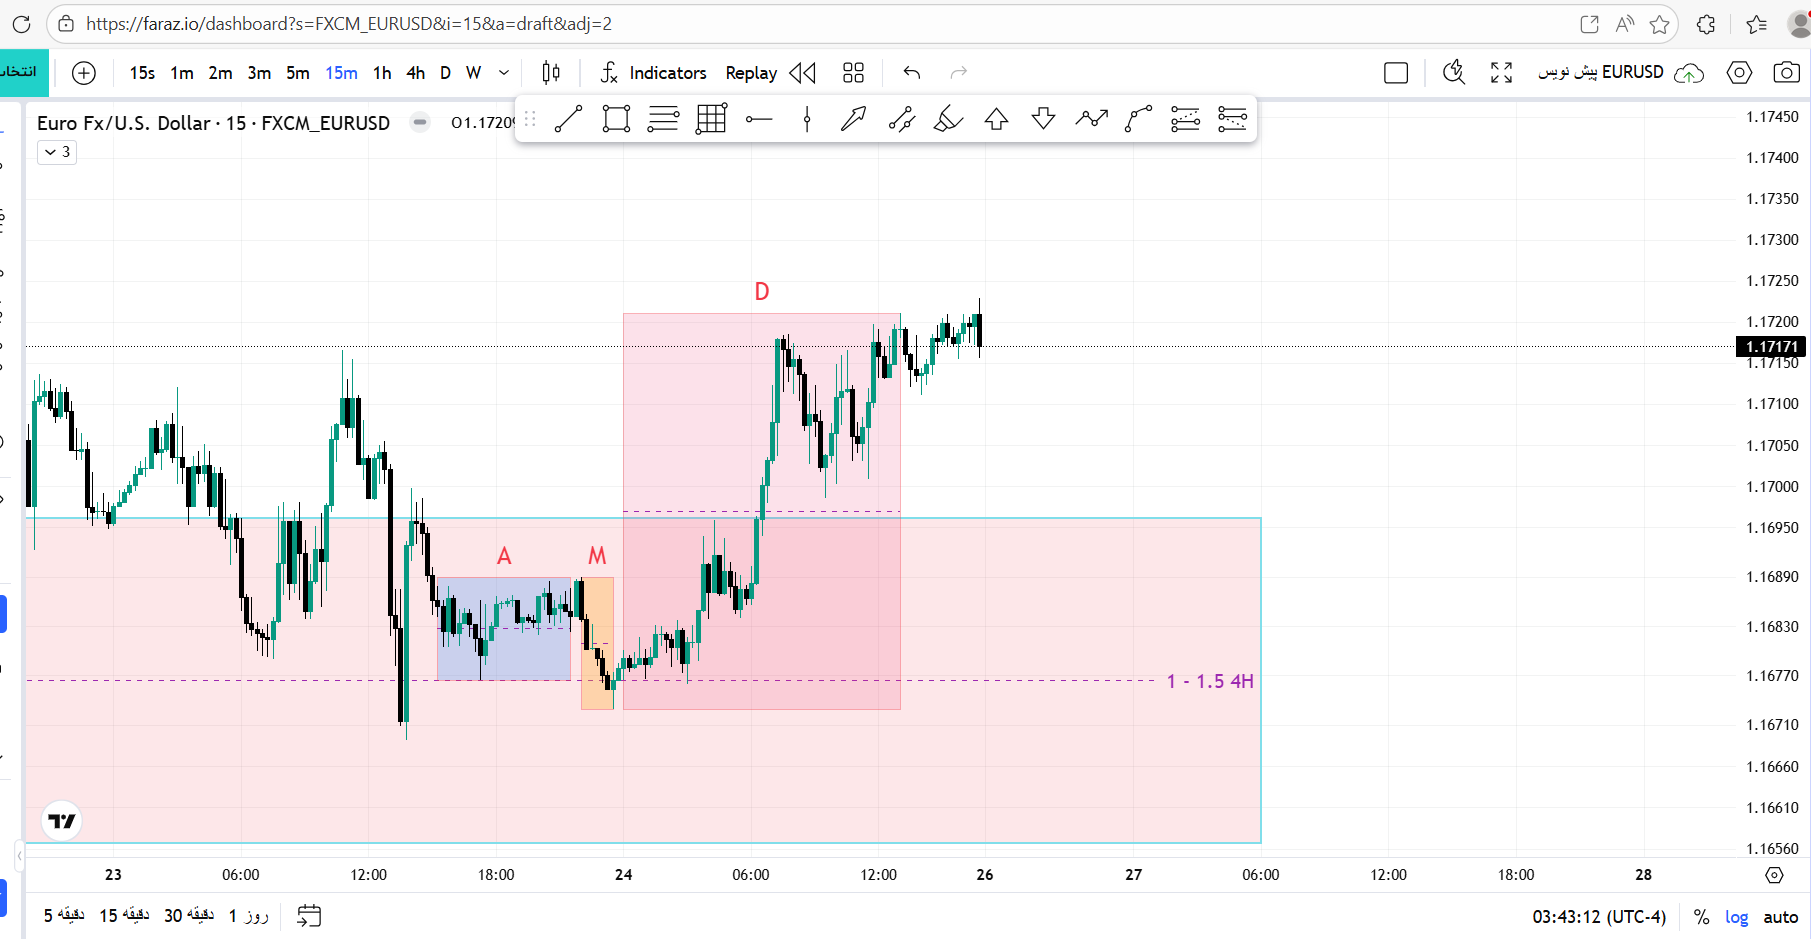This screenshot has height=939, width=1811.
Task: Open the layout grid selector icon
Action: [x=853, y=73]
